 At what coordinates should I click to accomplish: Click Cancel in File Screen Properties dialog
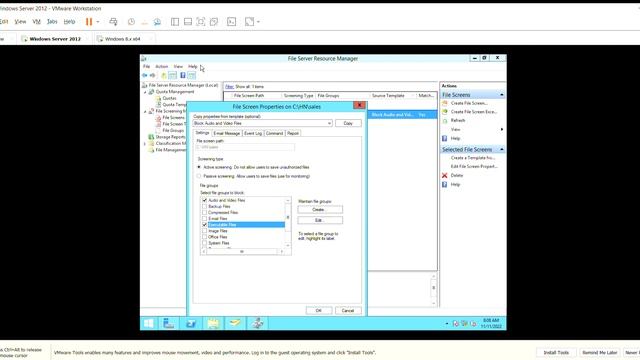pos(348,311)
